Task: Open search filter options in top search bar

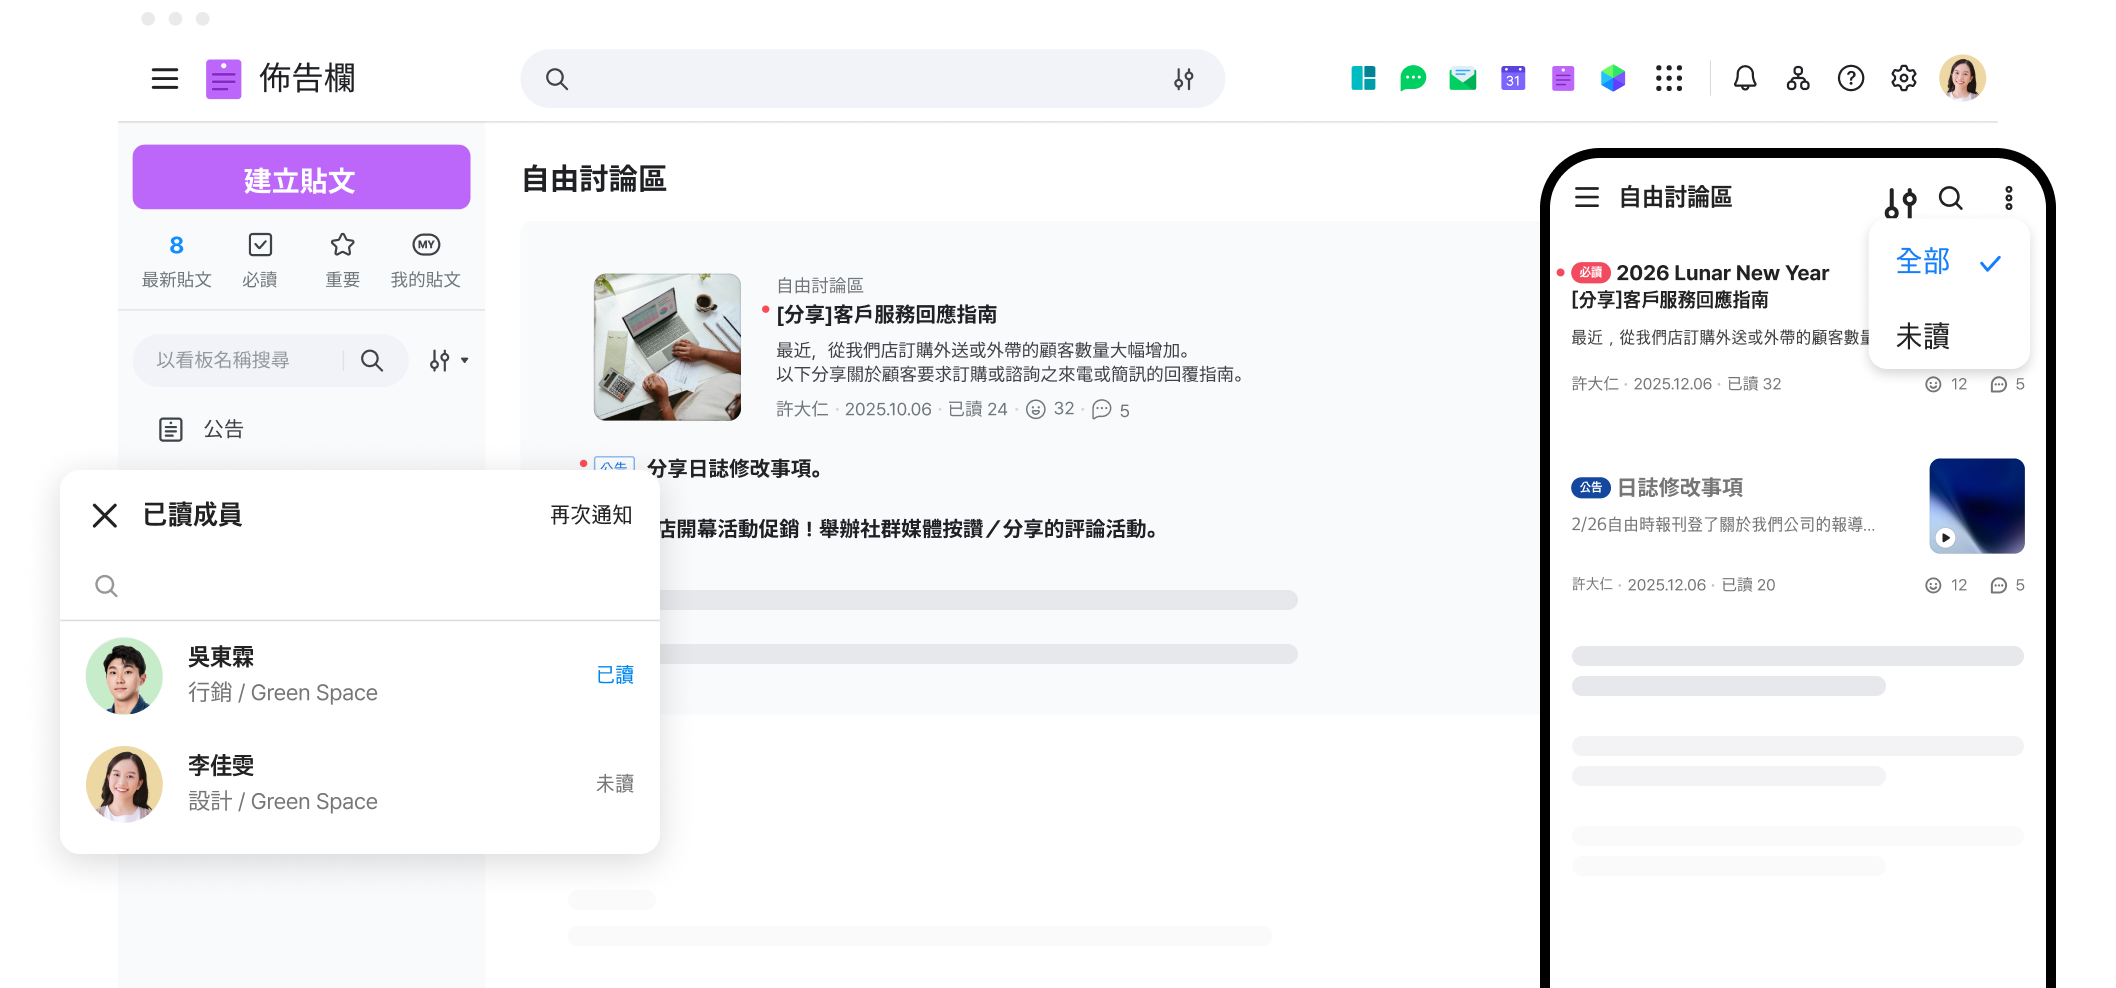Action: click(1183, 79)
